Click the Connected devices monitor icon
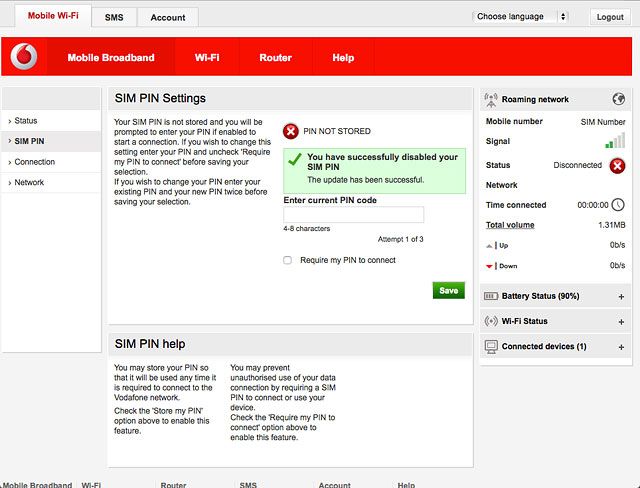This screenshot has width=640, height=488. (491, 346)
